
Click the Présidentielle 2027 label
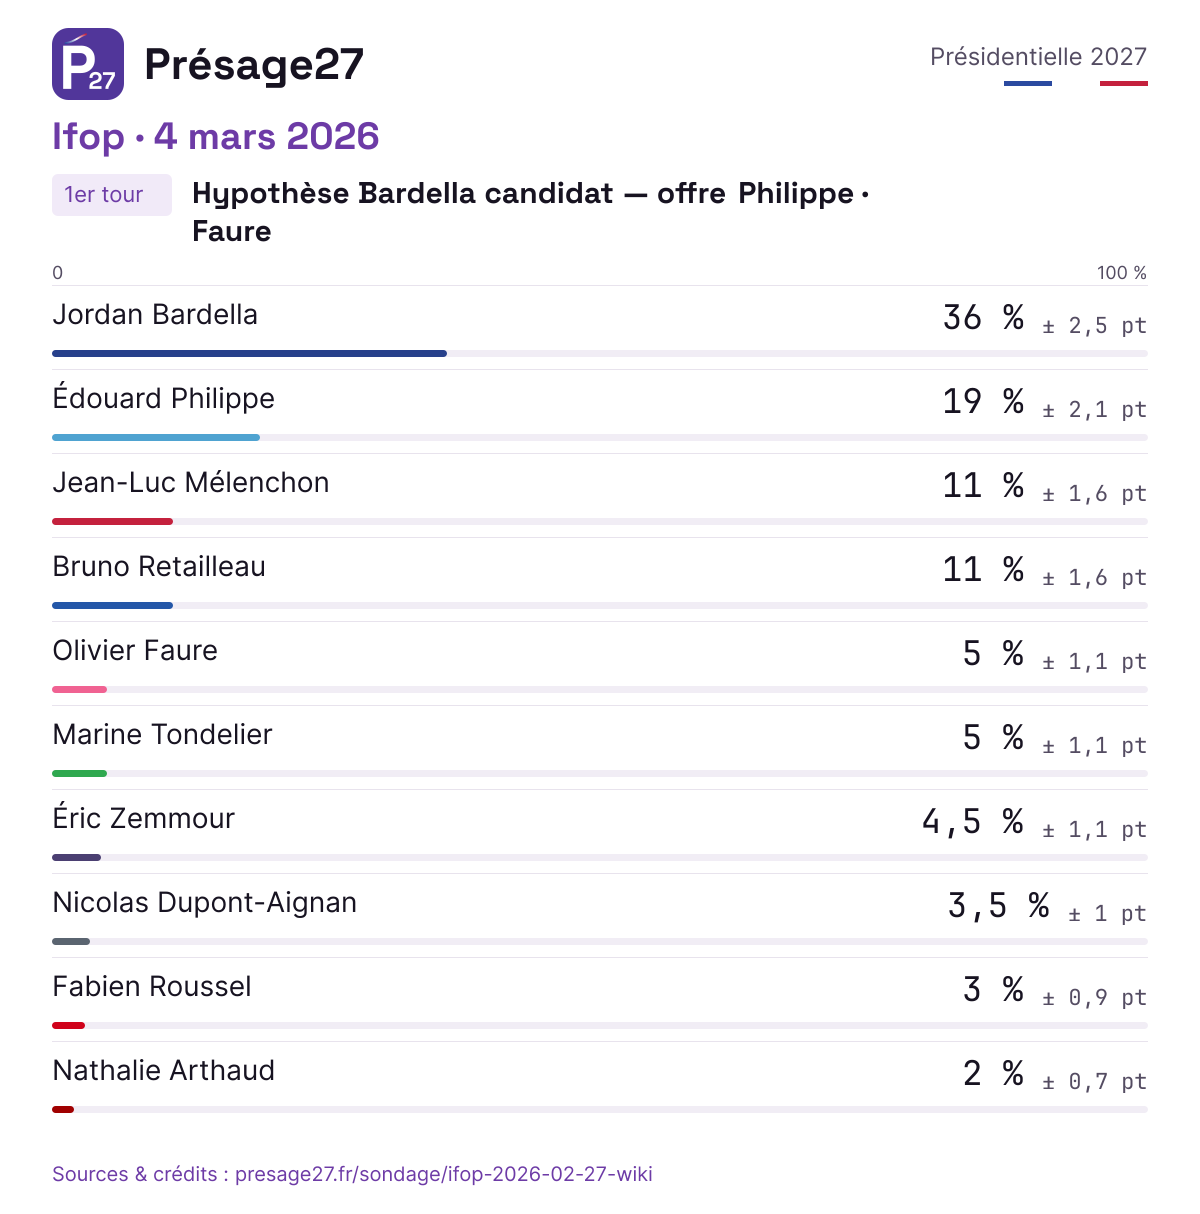[1038, 57]
